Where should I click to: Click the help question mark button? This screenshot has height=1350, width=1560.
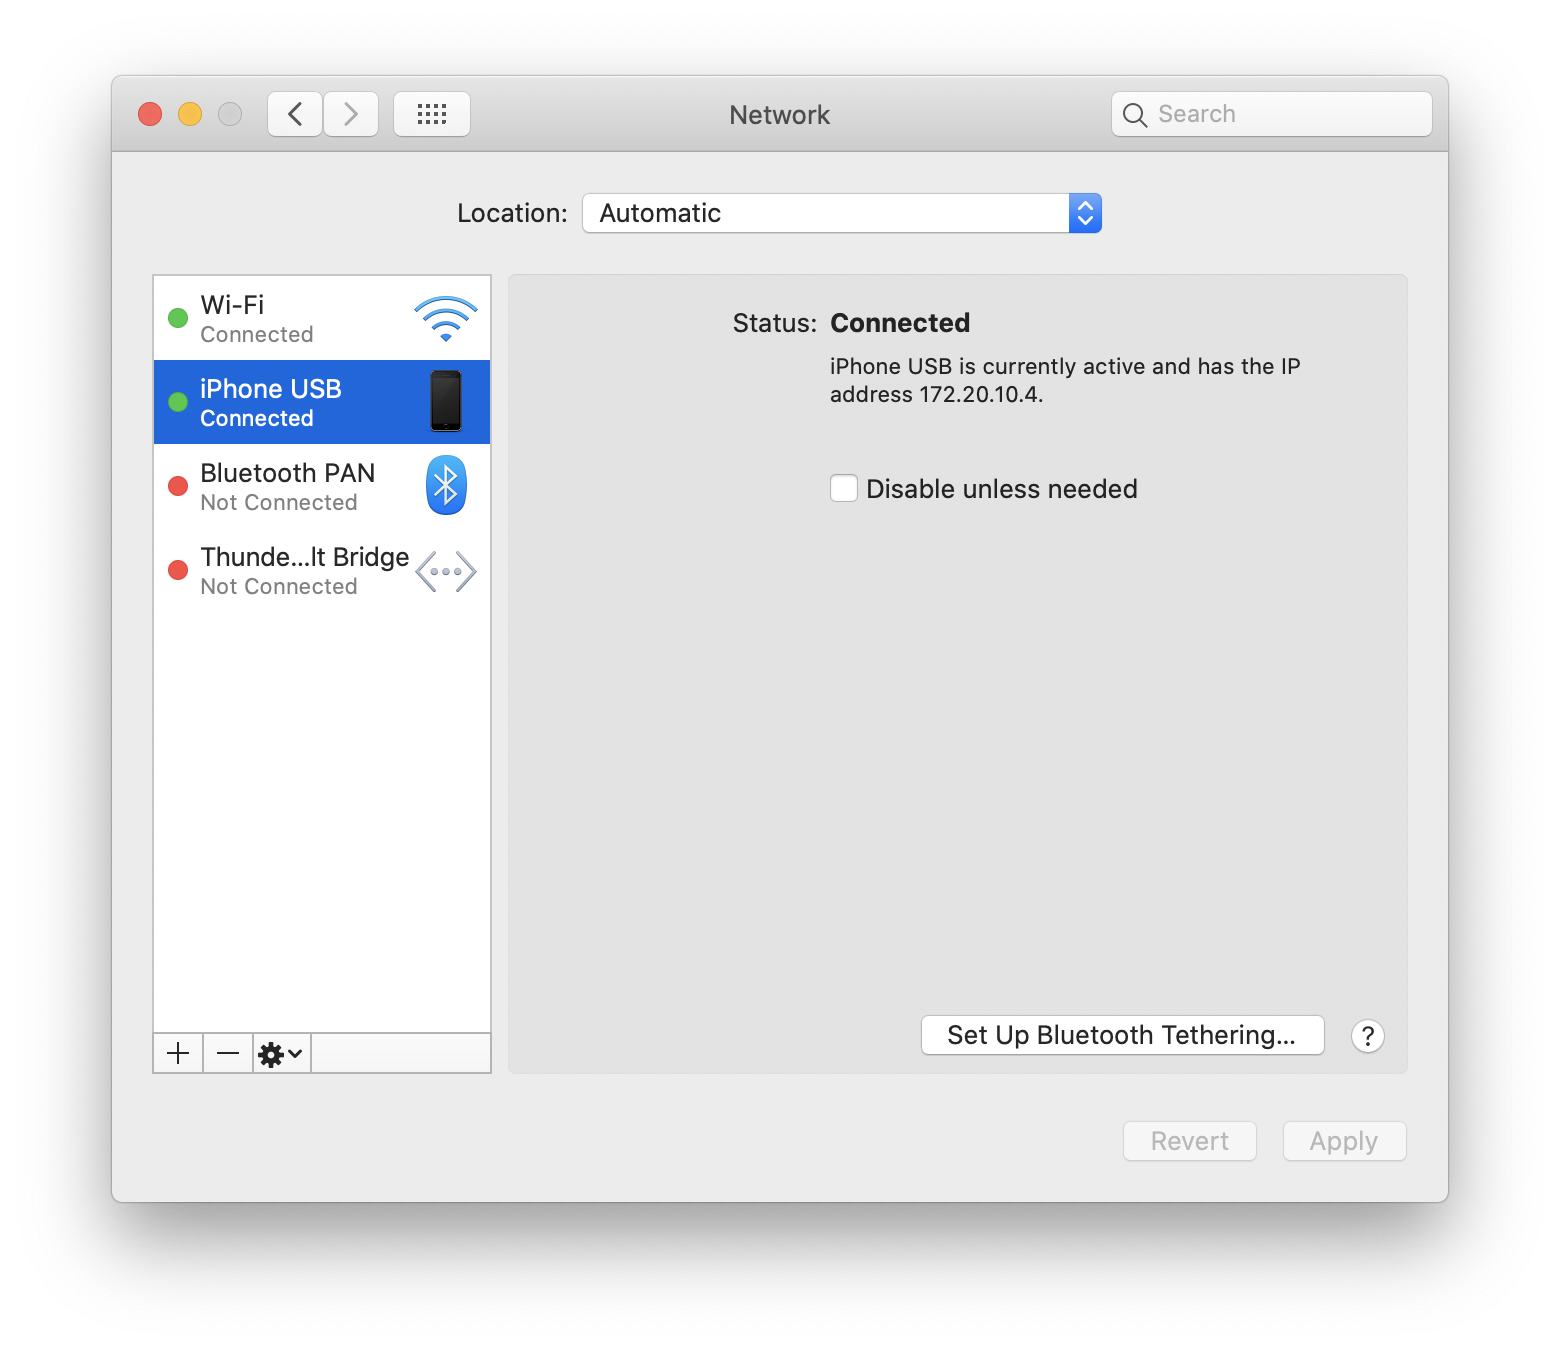point(1367,1036)
